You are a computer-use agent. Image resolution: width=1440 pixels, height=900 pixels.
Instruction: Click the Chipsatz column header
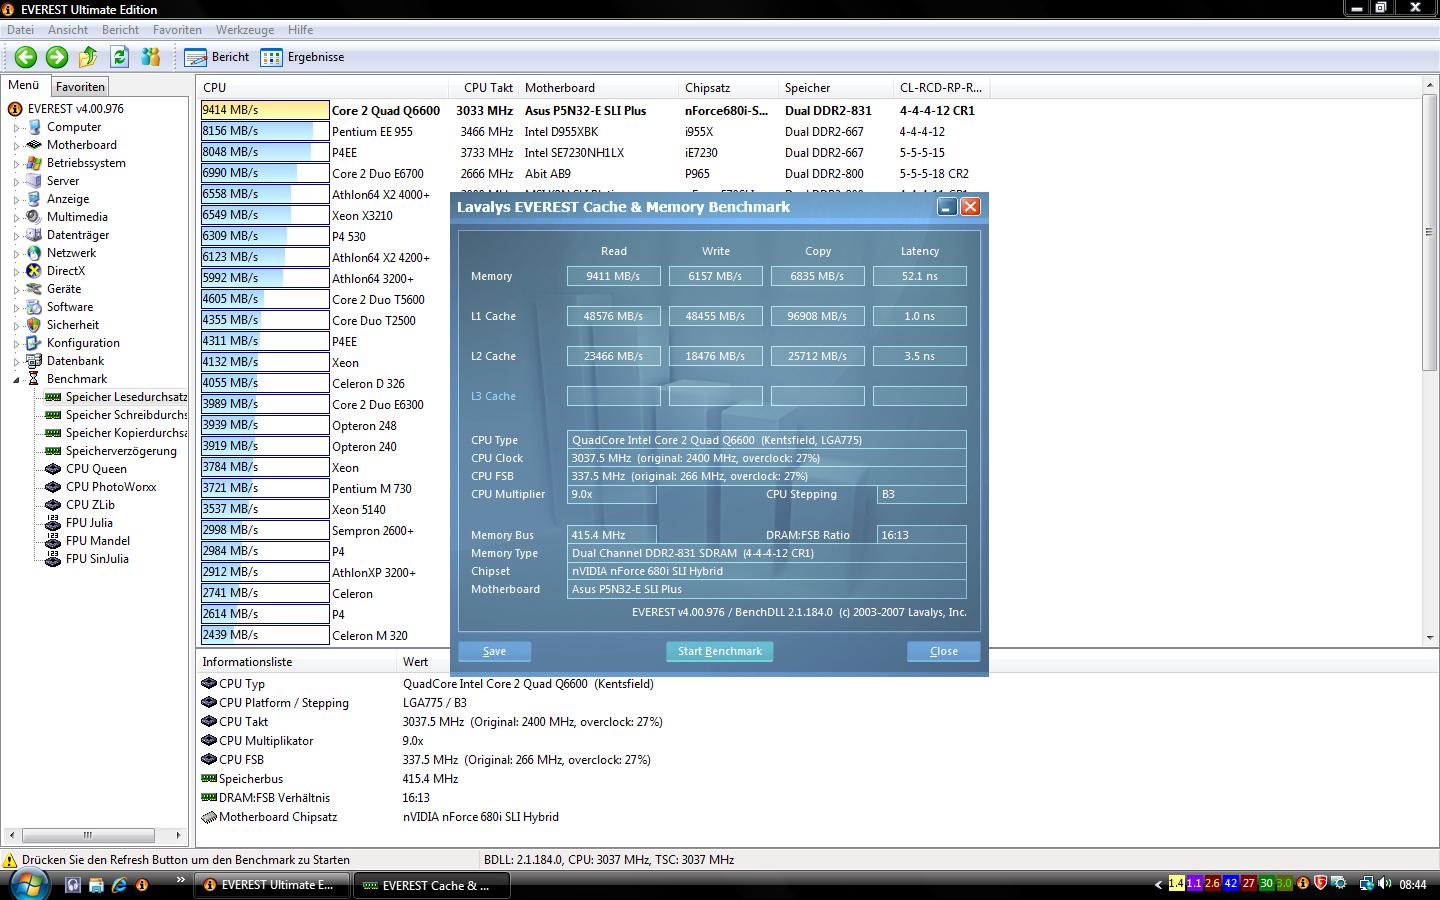[x=729, y=88]
